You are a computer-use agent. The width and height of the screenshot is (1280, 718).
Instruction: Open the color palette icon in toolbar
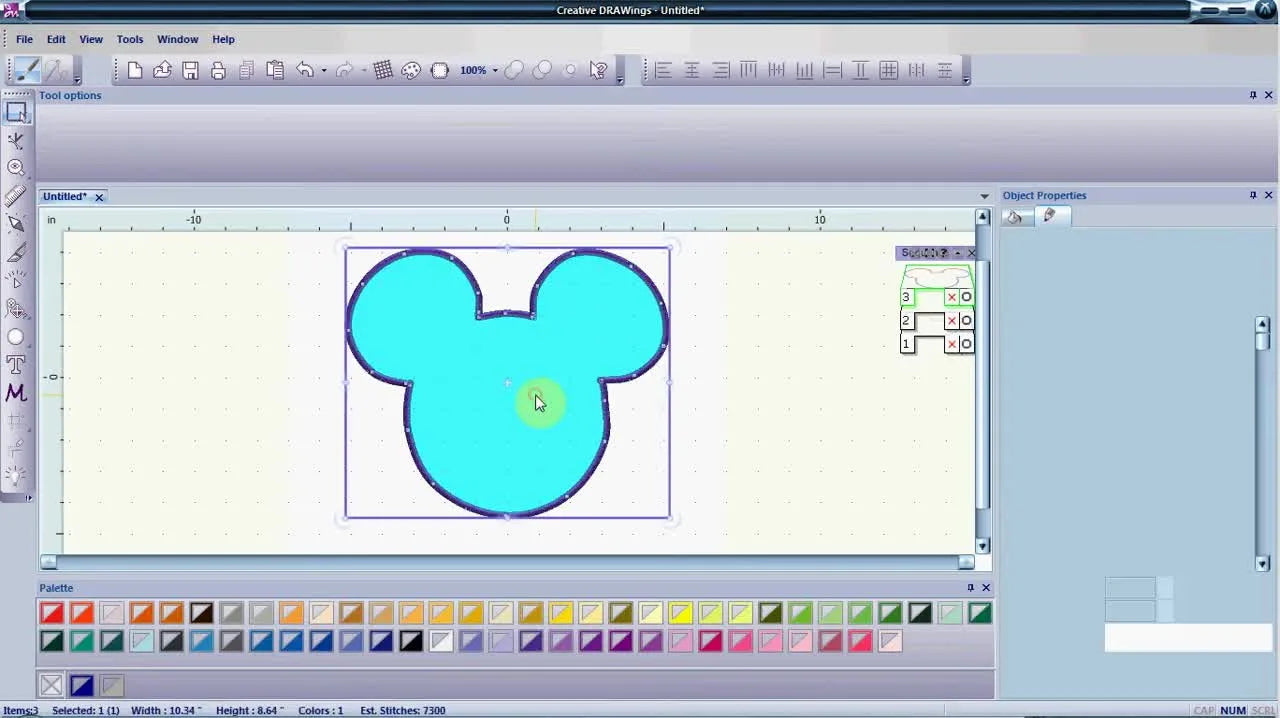coord(411,70)
